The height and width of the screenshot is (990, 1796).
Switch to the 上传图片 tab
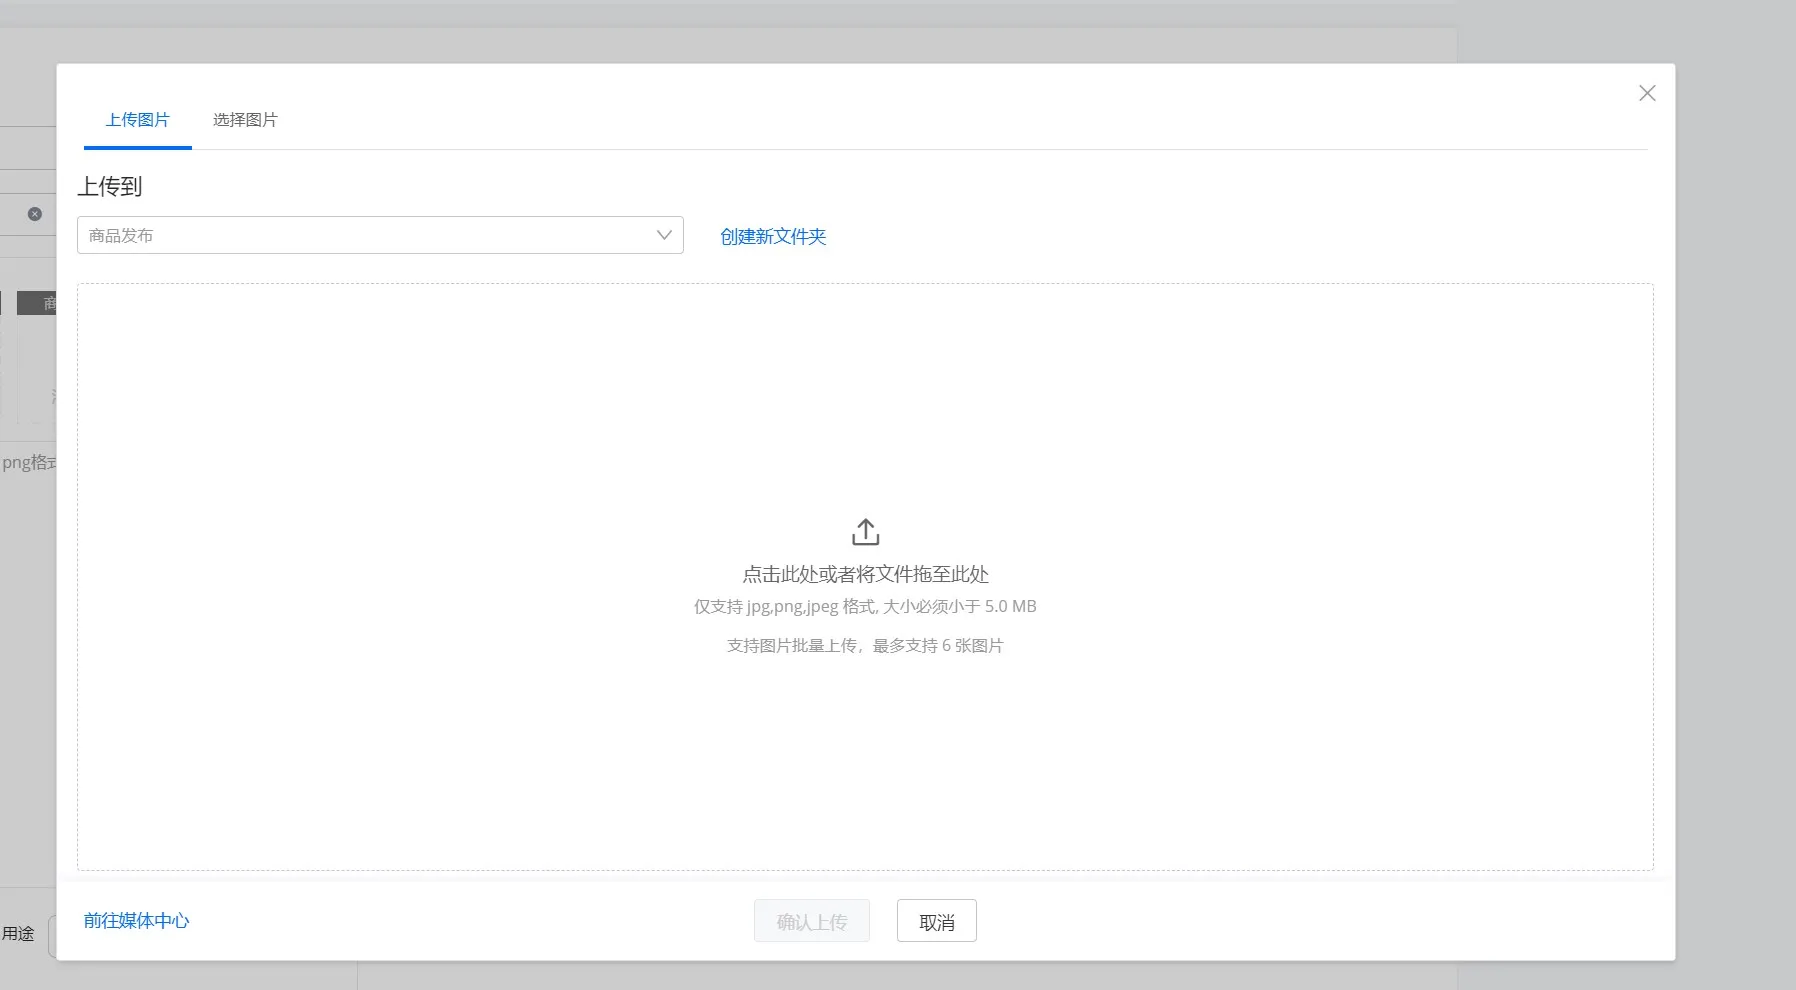click(x=138, y=120)
